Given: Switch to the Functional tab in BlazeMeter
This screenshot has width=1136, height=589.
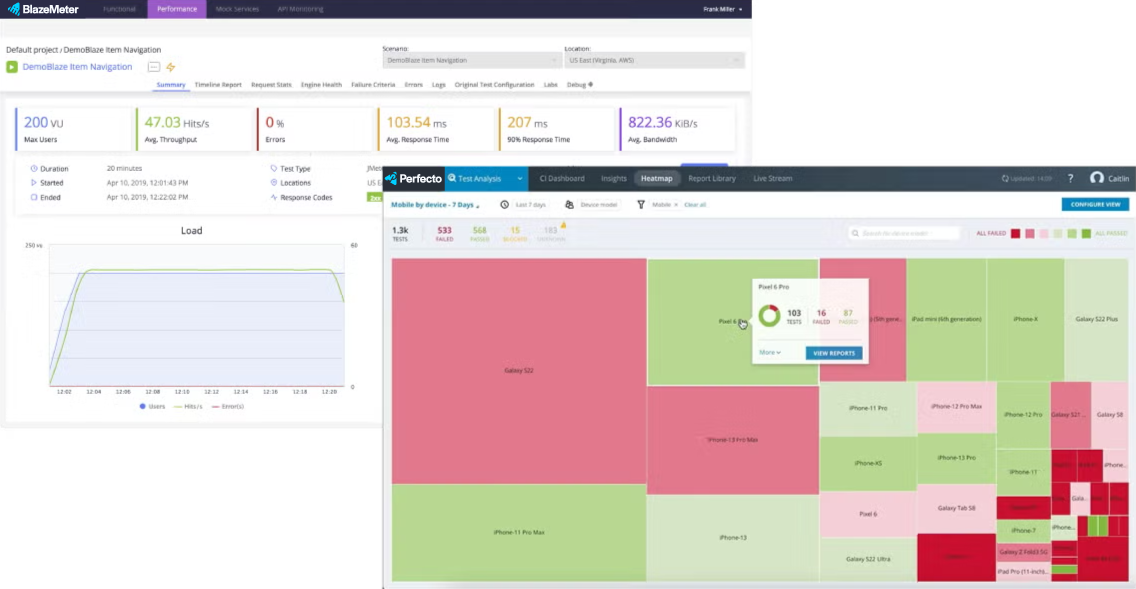Looking at the screenshot, I should coord(119,9).
